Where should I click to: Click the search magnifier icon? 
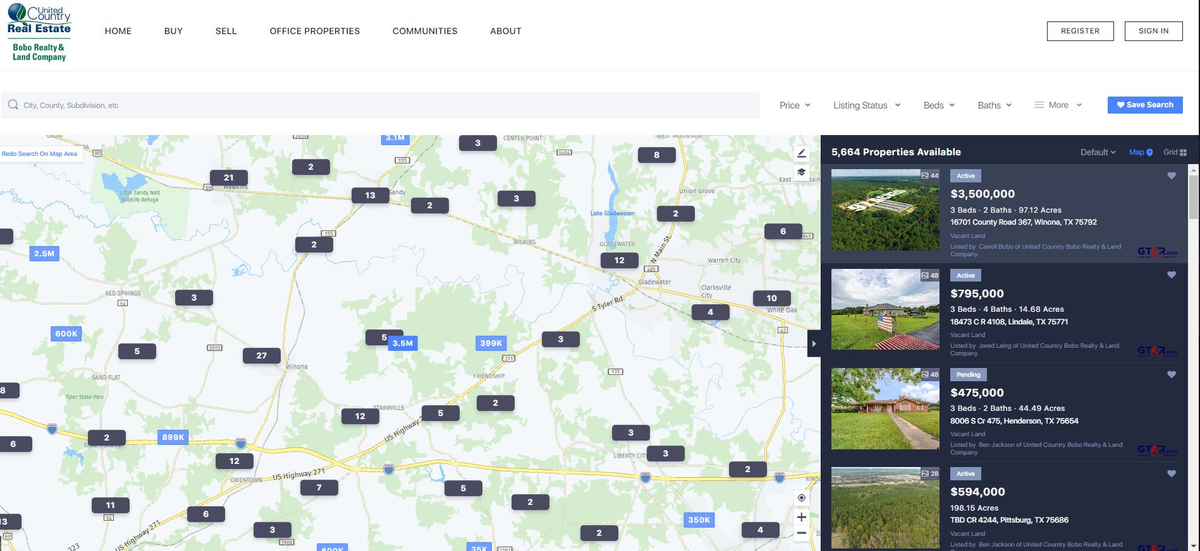(14, 105)
